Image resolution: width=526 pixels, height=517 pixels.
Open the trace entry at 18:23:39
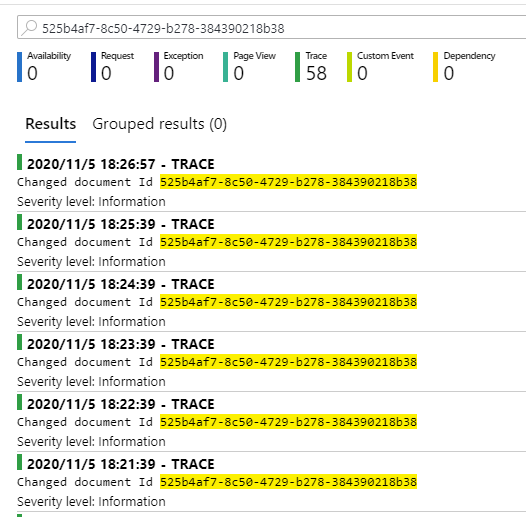click(x=121, y=345)
